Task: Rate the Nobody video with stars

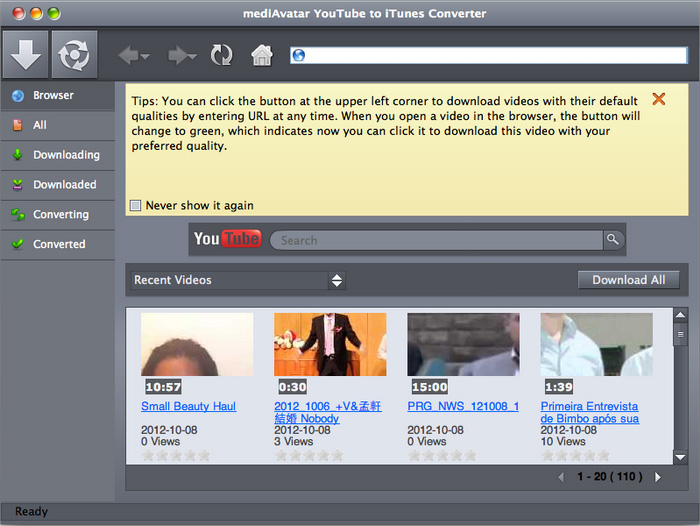Action: [309, 455]
